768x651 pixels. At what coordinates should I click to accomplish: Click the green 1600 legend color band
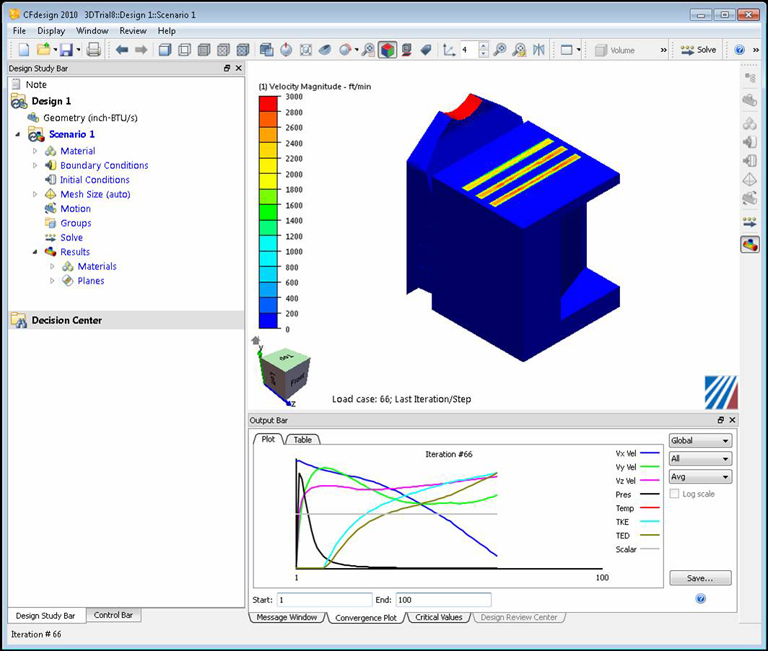tap(268, 212)
